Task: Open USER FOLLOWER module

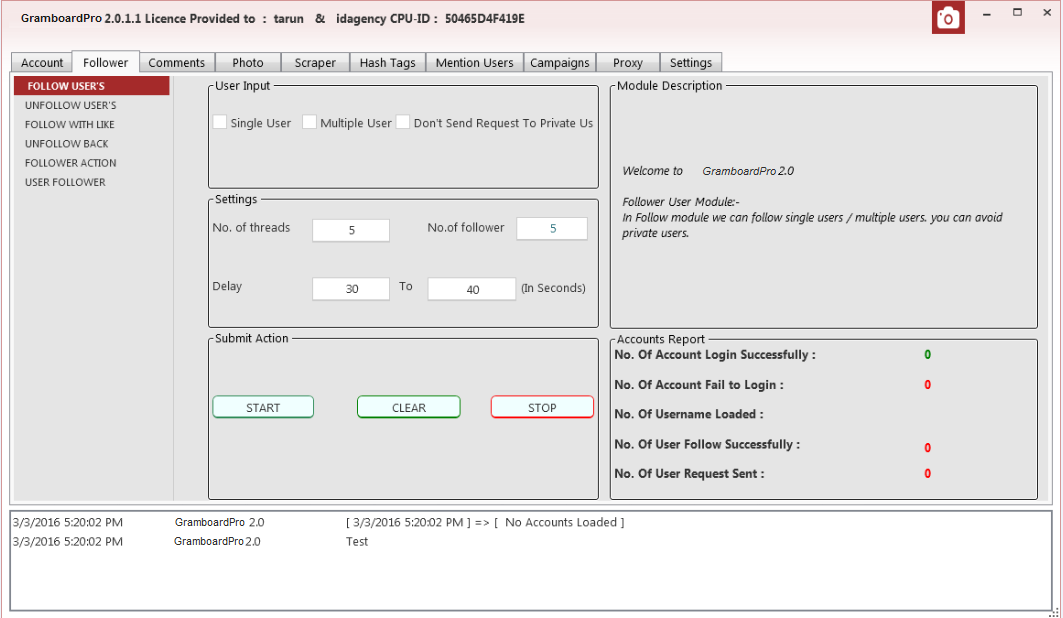Action: click(65, 182)
